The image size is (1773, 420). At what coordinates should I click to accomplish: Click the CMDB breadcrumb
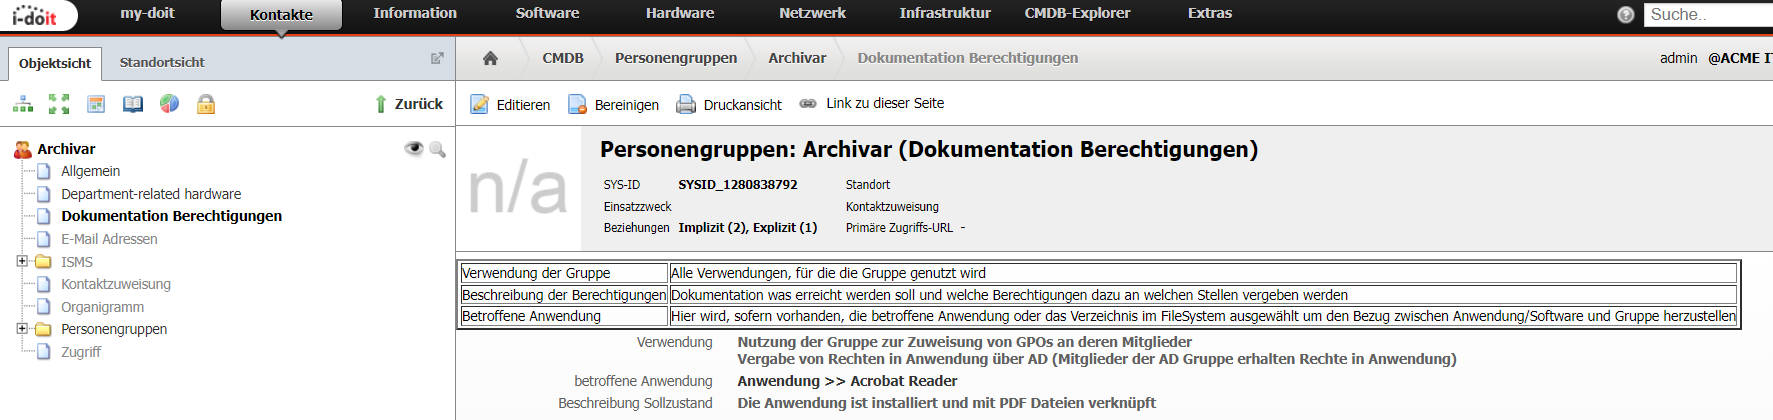(x=563, y=58)
